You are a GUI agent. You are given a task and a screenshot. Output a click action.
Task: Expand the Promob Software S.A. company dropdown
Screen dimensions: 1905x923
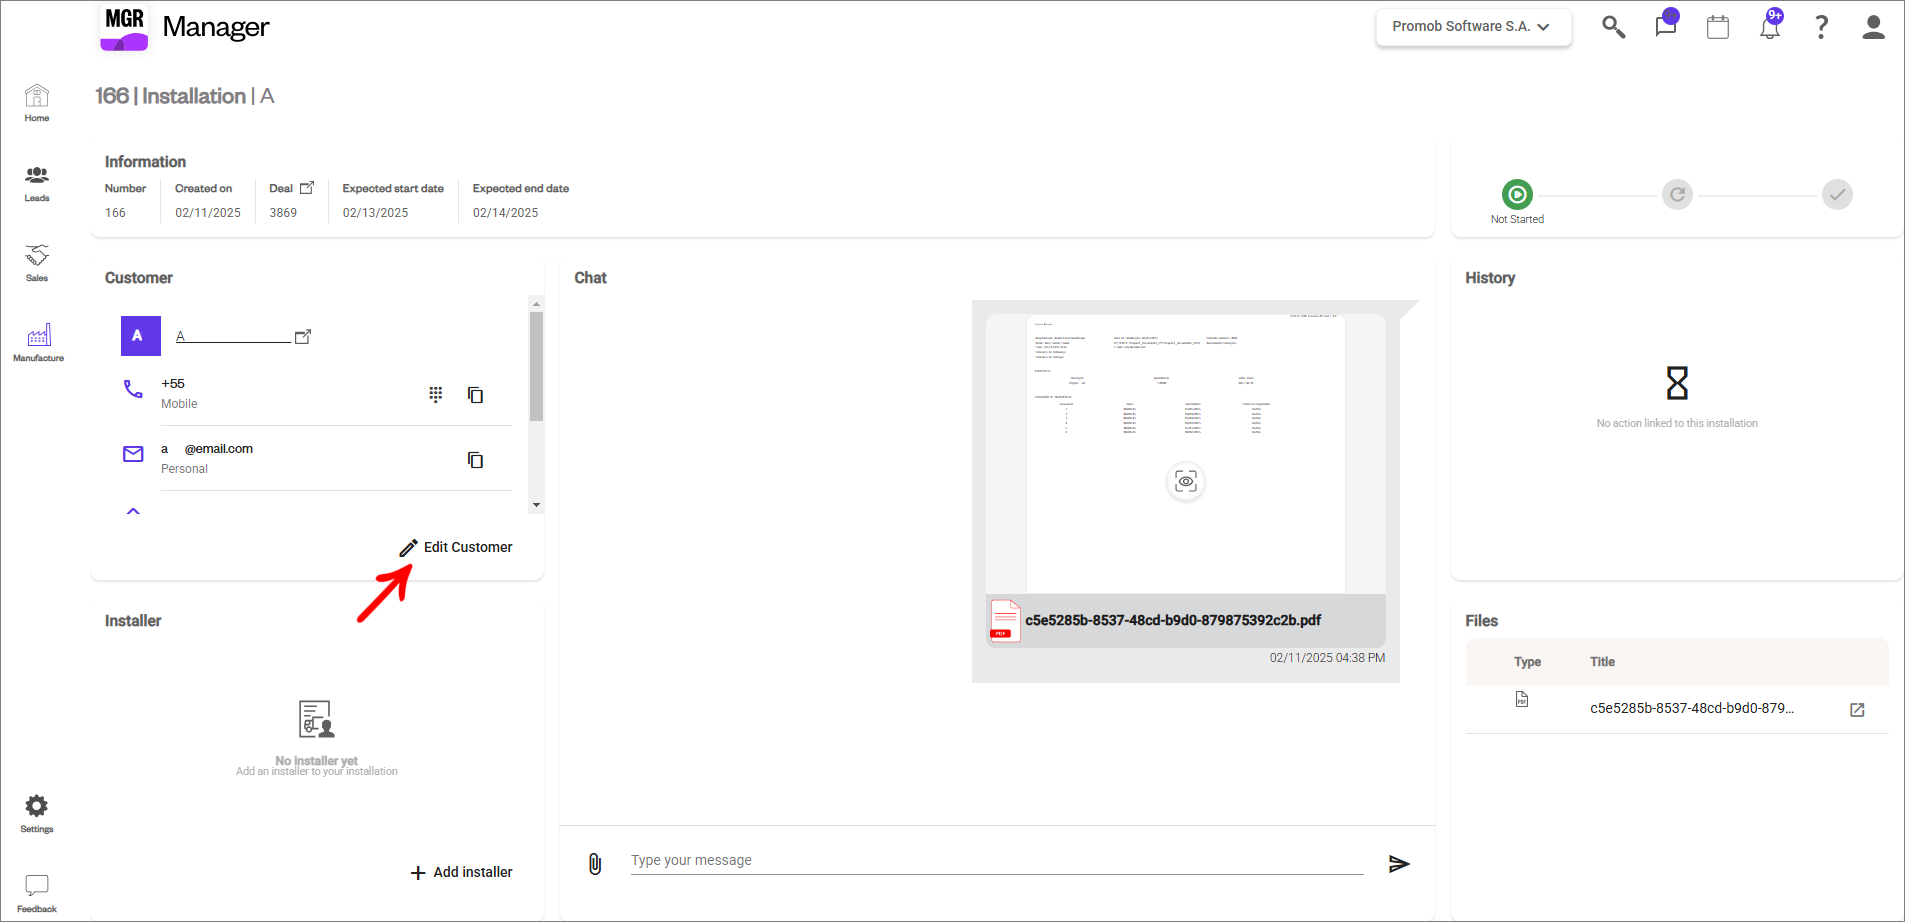pyautogui.click(x=1472, y=27)
